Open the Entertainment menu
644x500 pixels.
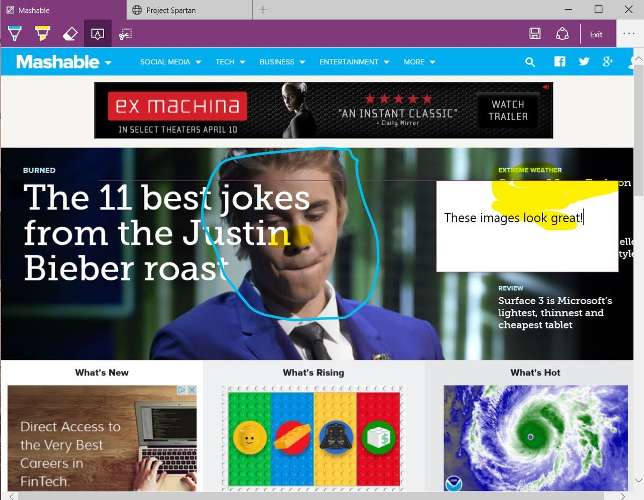pyautogui.click(x=354, y=62)
